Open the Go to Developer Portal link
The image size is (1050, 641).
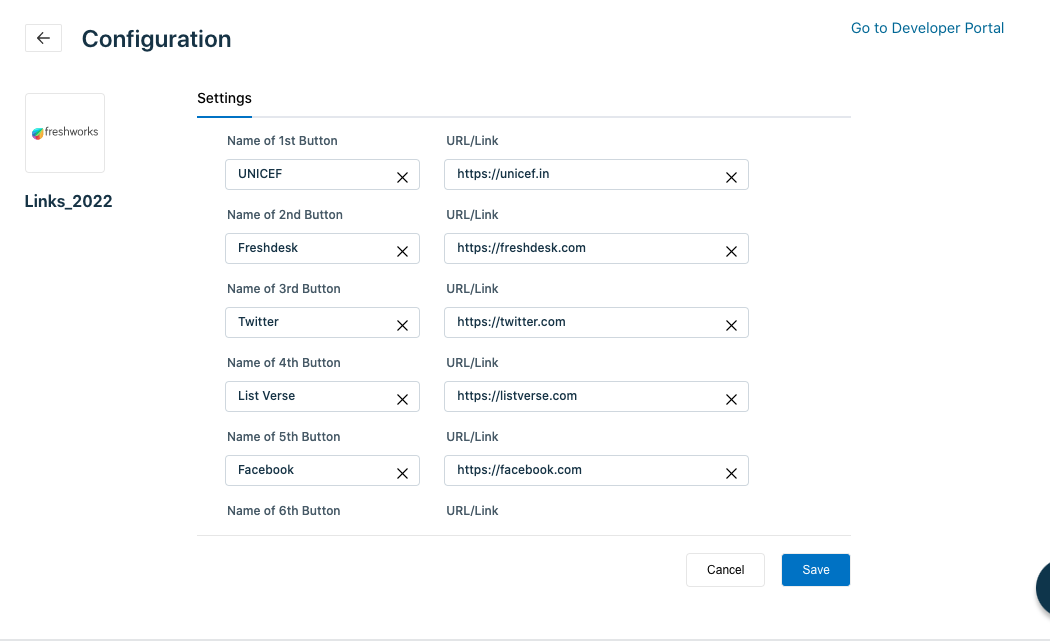(927, 28)
